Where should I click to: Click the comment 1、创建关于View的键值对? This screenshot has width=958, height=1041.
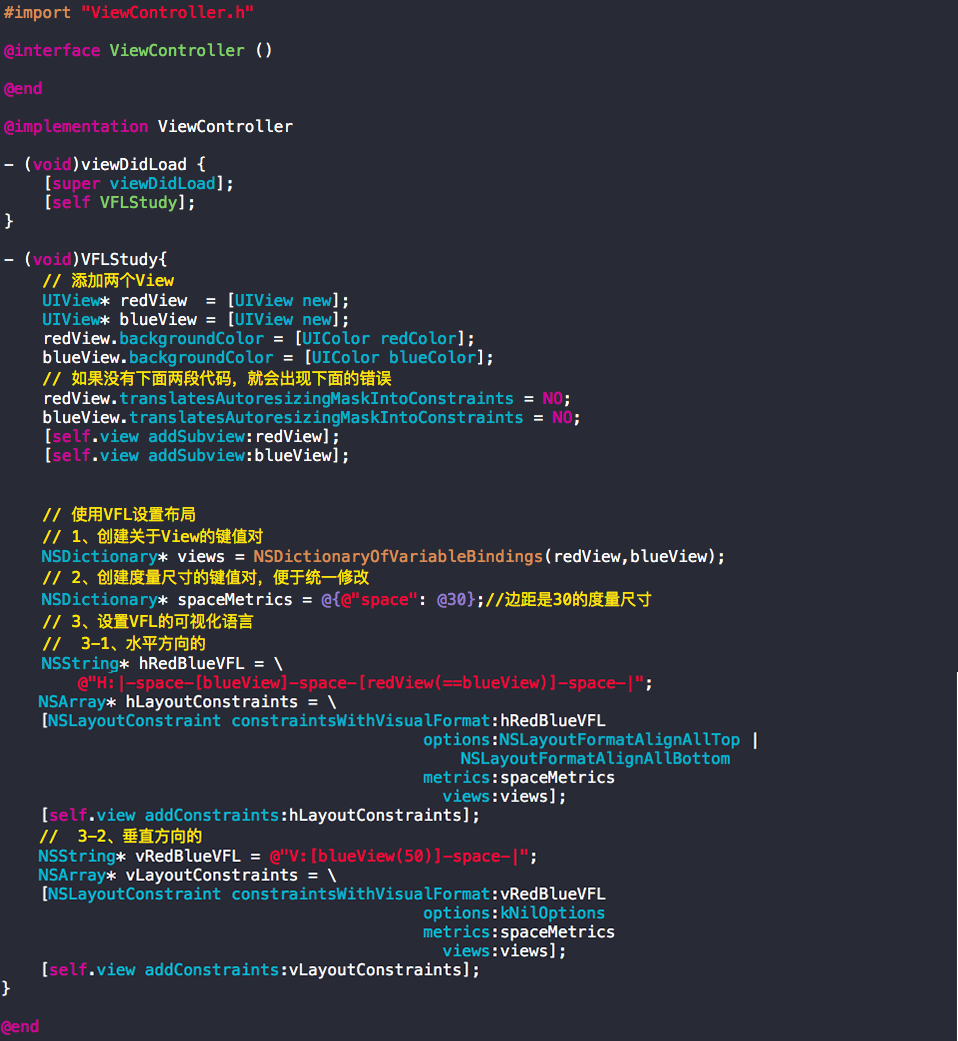click(153, 536)
